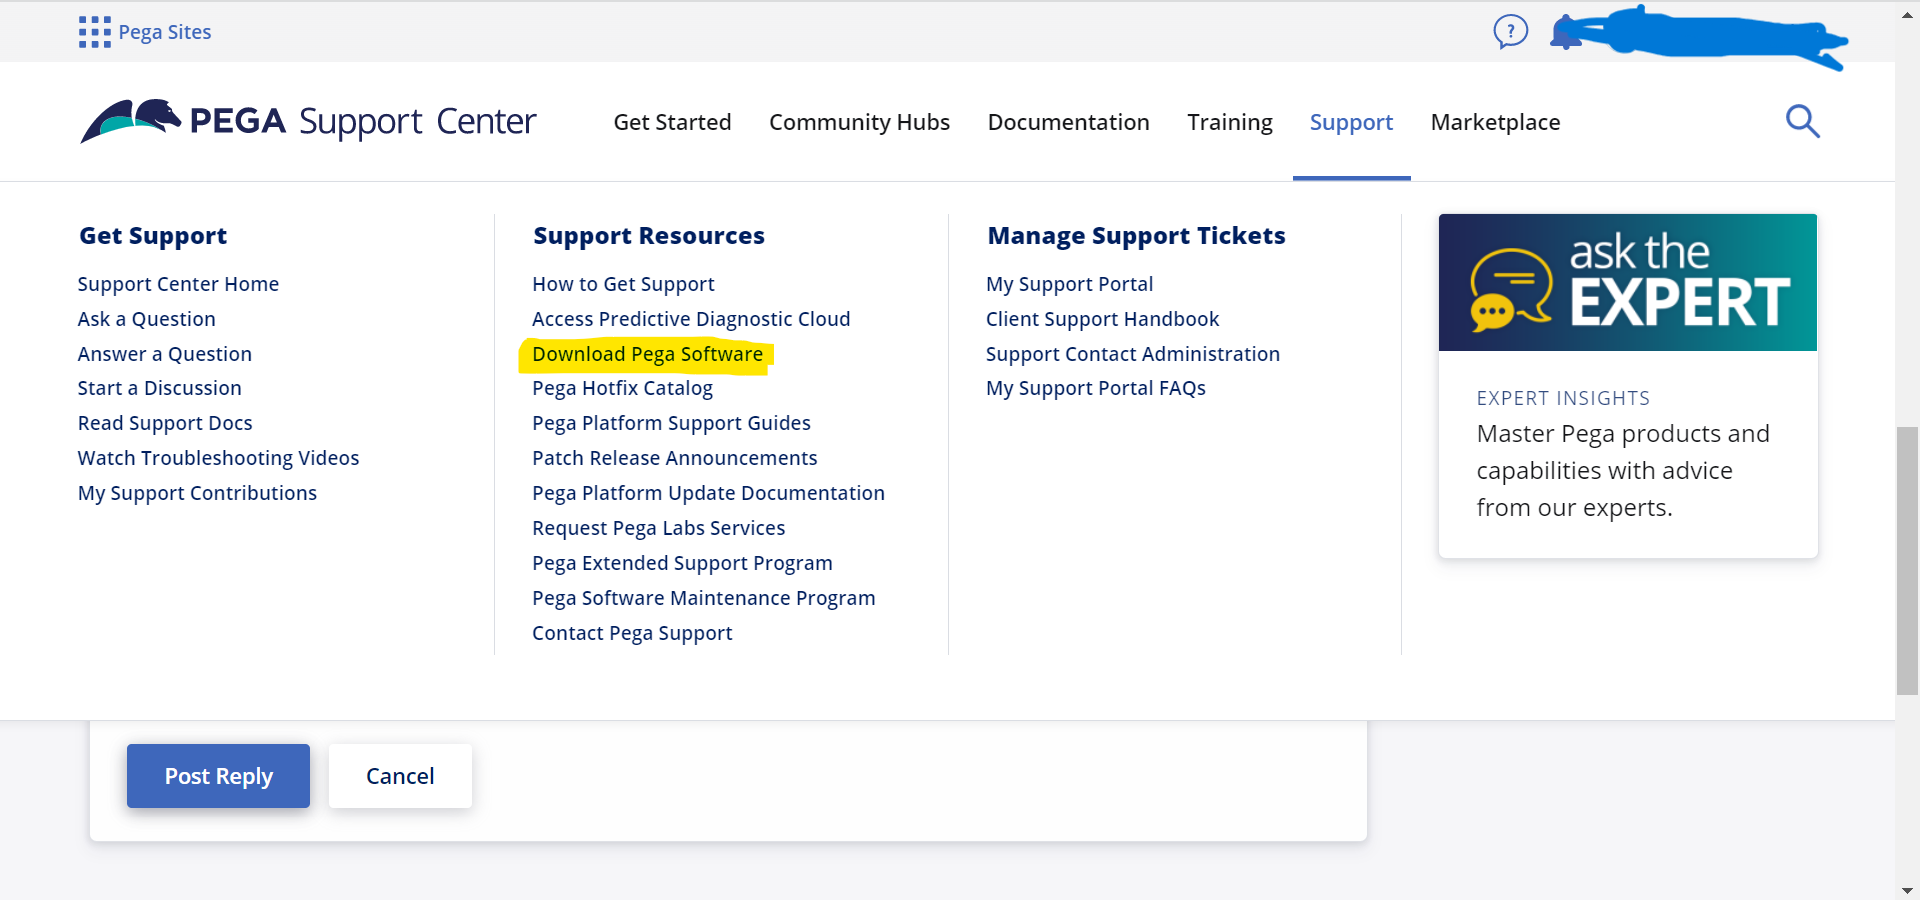Open the Marketplace menu
This screenshot has width=1920, height=900.
[1494, 121]
